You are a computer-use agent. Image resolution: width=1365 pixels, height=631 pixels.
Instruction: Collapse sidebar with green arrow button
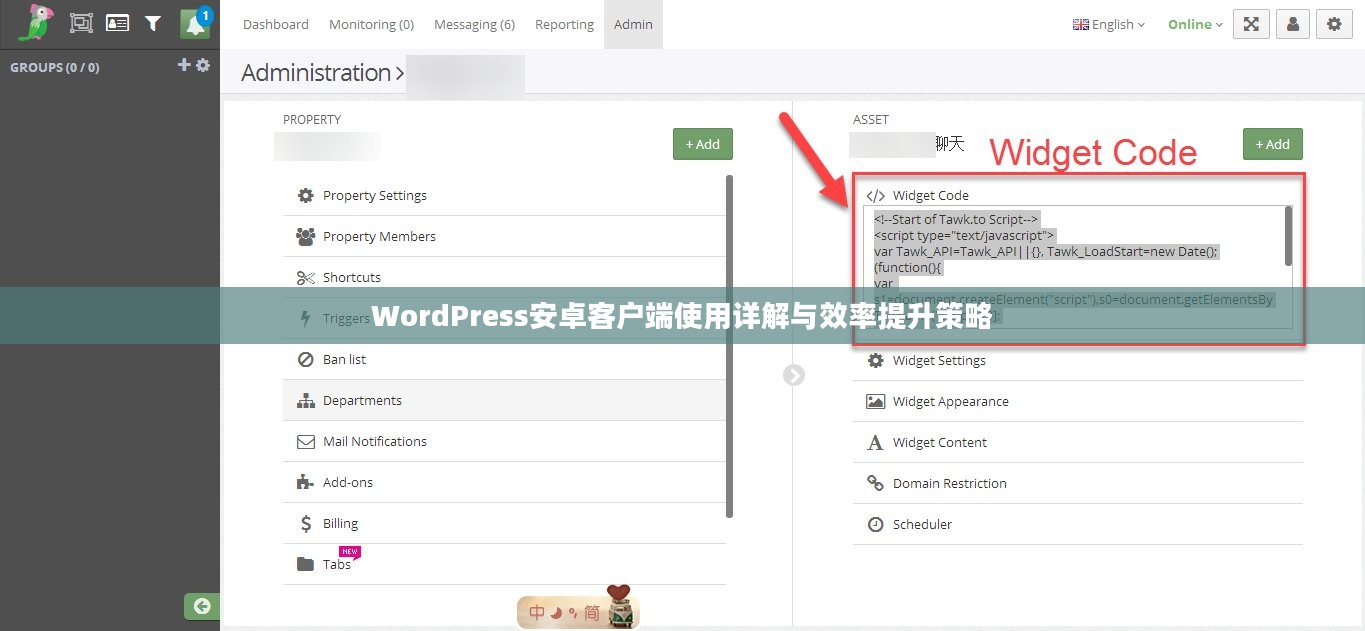coord(202,606)
